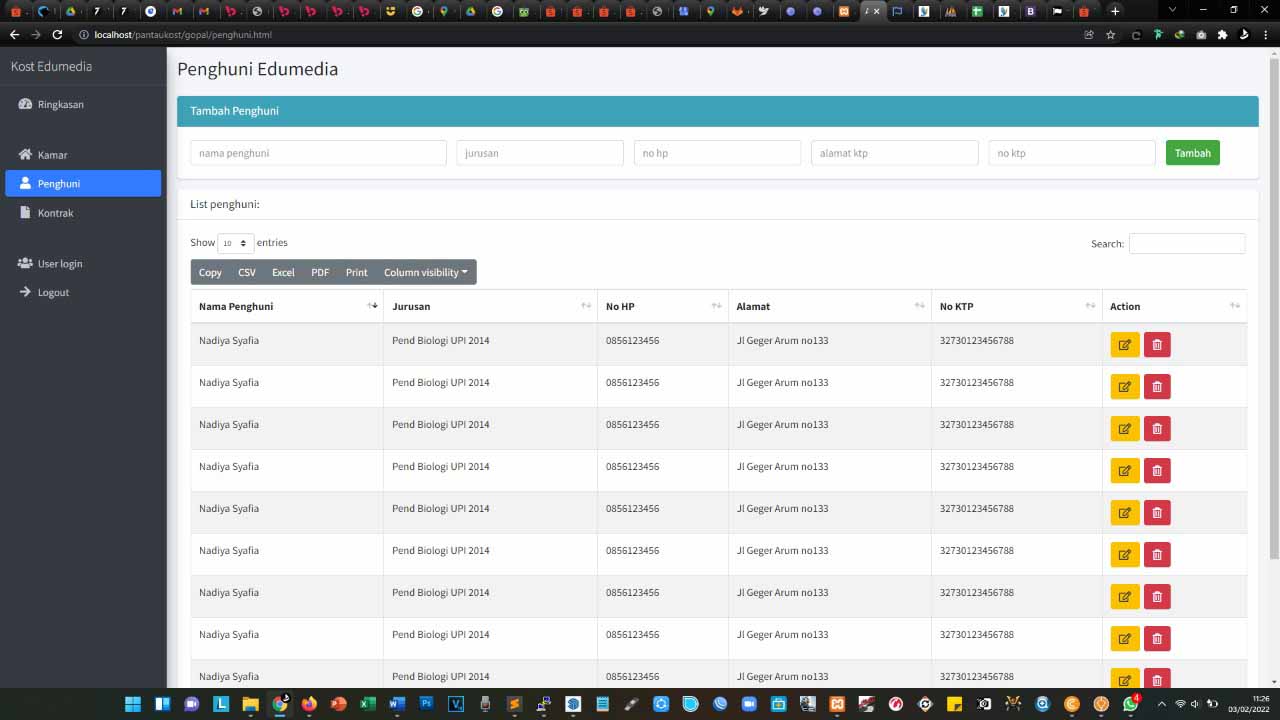This screenshot has height=720, width=1280.
Task: Click Logout in the sidebar
Action: click(53, 293)
